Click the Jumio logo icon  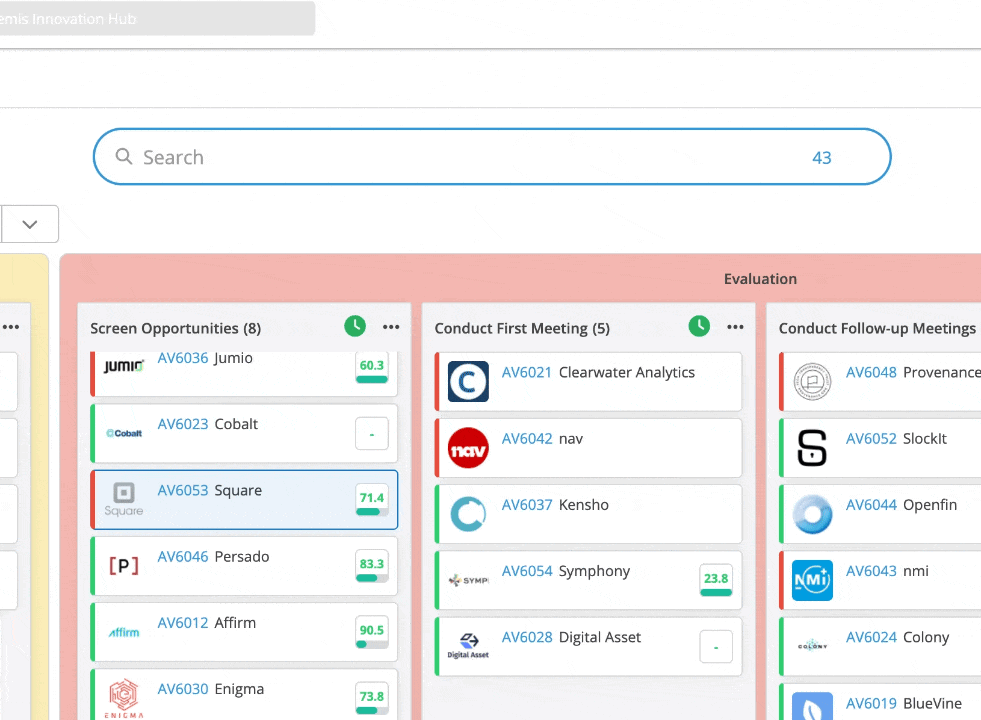(123, 365)
